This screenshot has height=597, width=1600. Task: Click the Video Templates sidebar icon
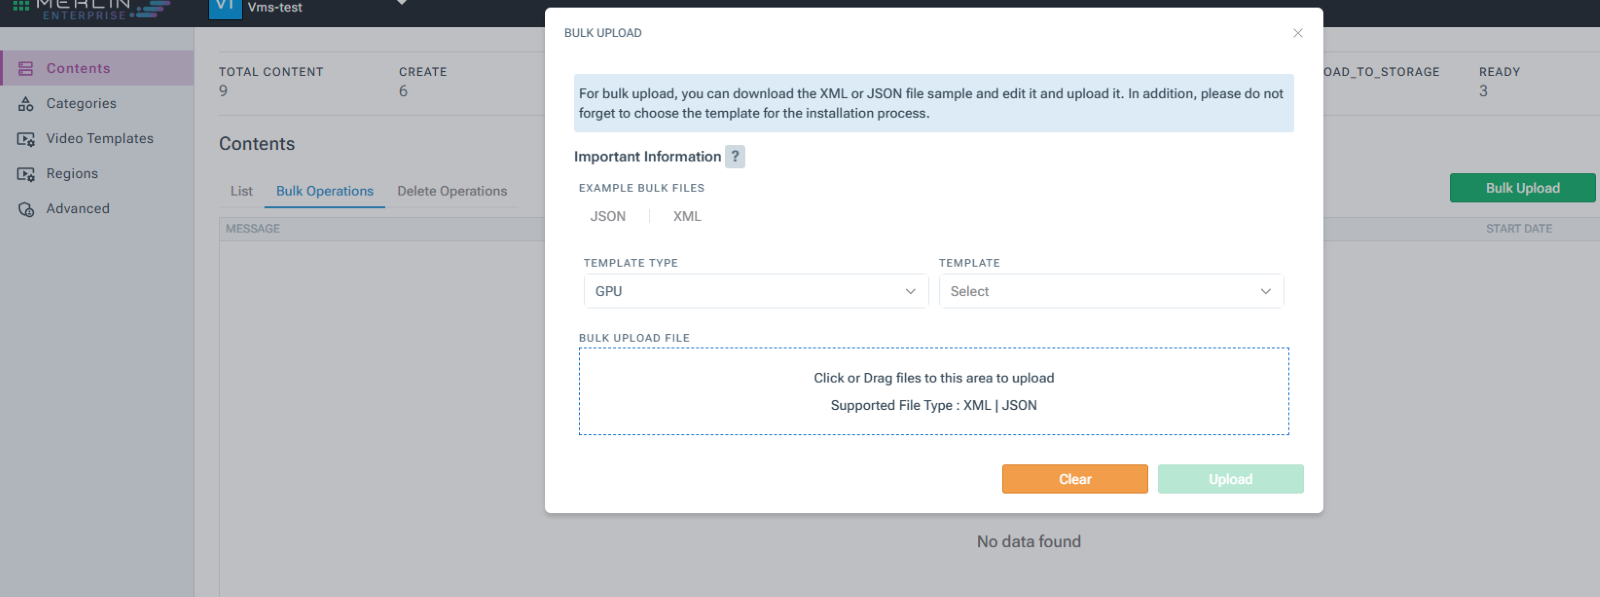coord(26,139)
